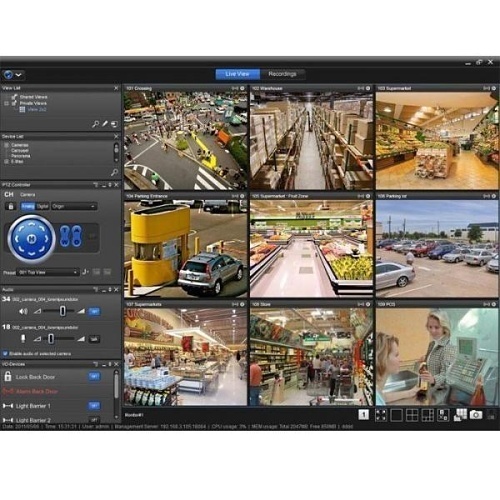Toggle the Light Barrier 1 switch
The image size is (500, 500).
coord(94,405)
